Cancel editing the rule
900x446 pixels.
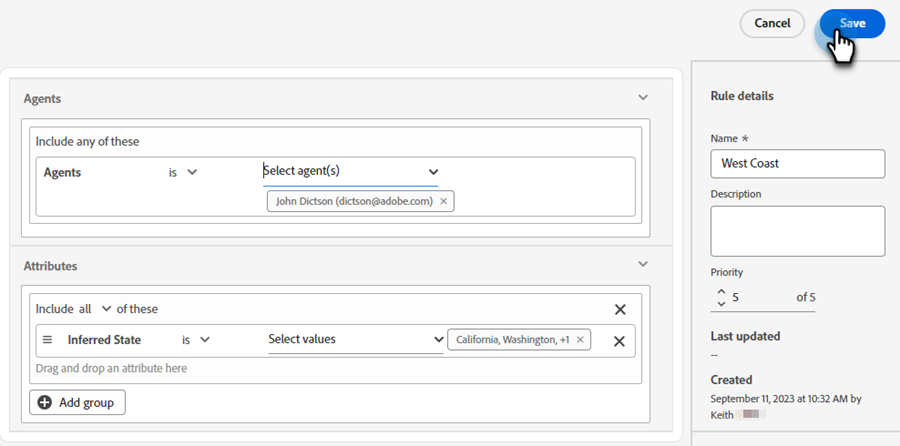point(772,23)
